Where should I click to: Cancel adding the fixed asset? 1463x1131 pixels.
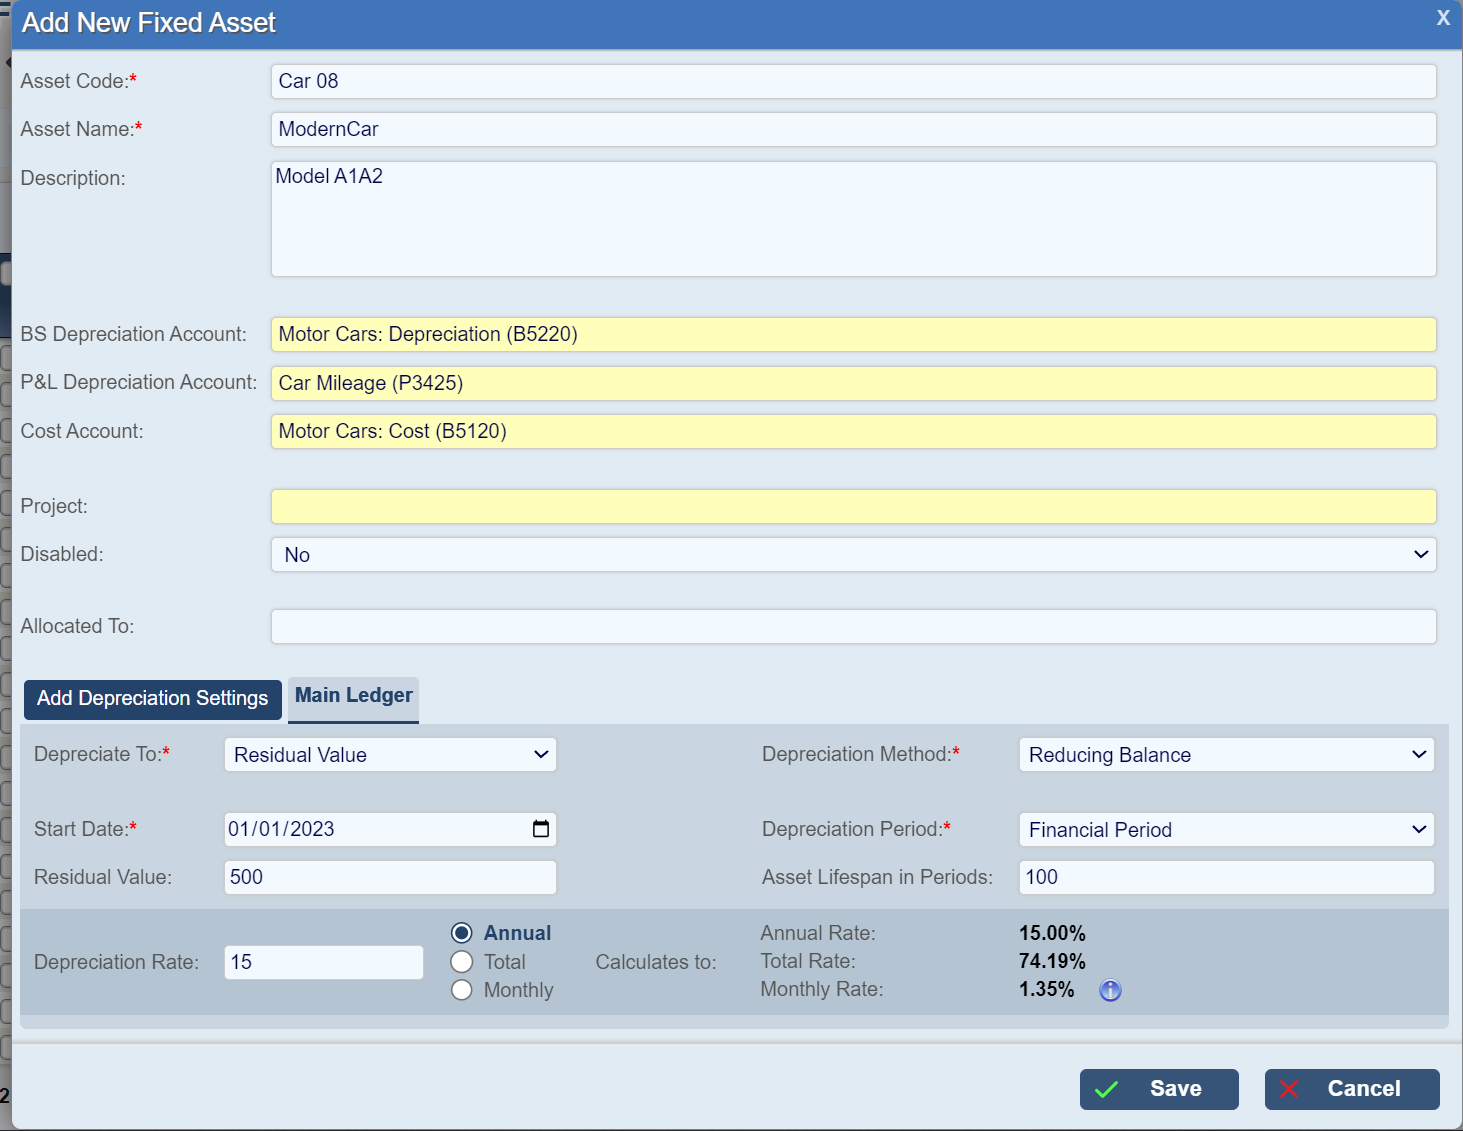point(1352,1089)
